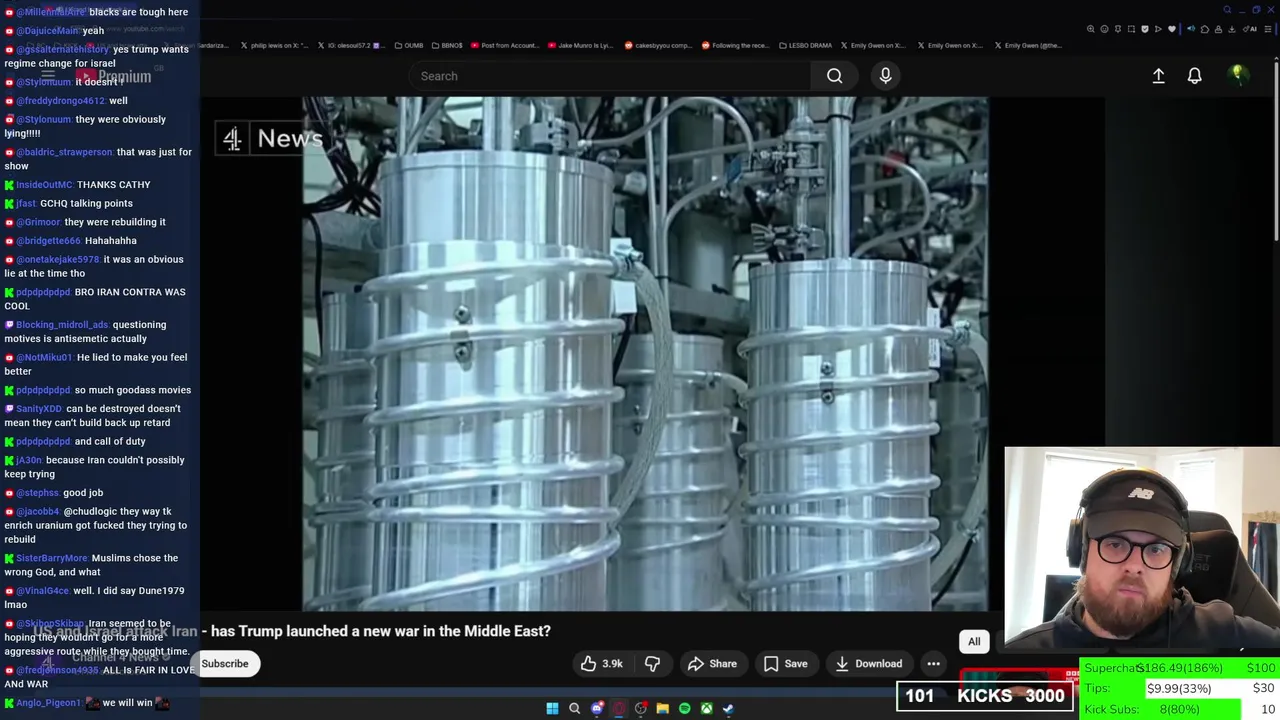This screenshot has width=1280, height=720.
Task: Open the 'philip lewis on X' bookmark
Action: coord(276,45)
